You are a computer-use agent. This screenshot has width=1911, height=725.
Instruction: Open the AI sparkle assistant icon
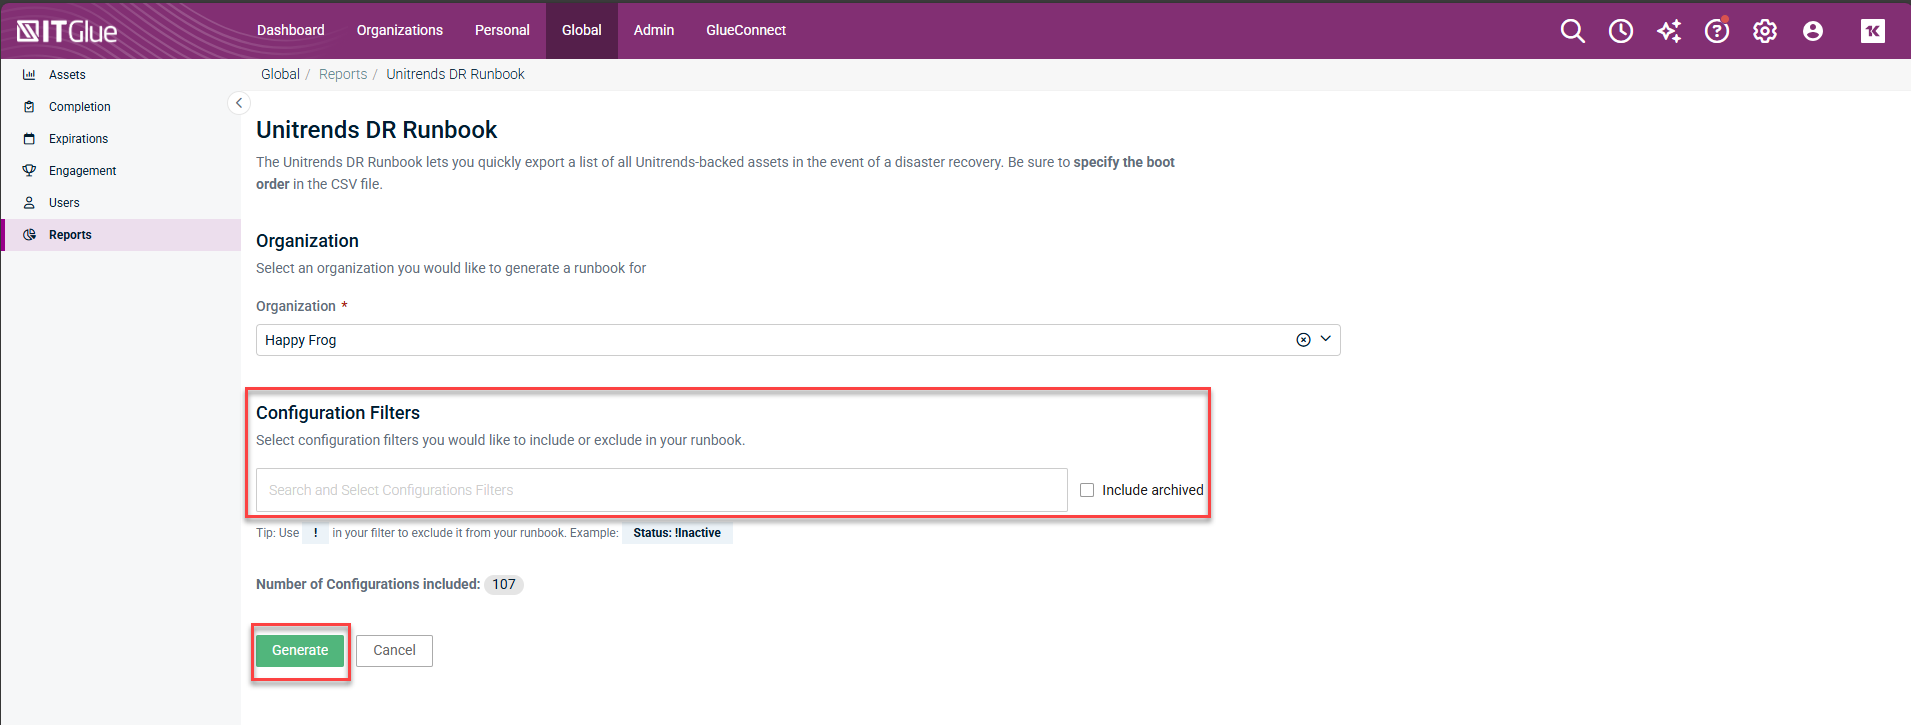[1668, 31]
